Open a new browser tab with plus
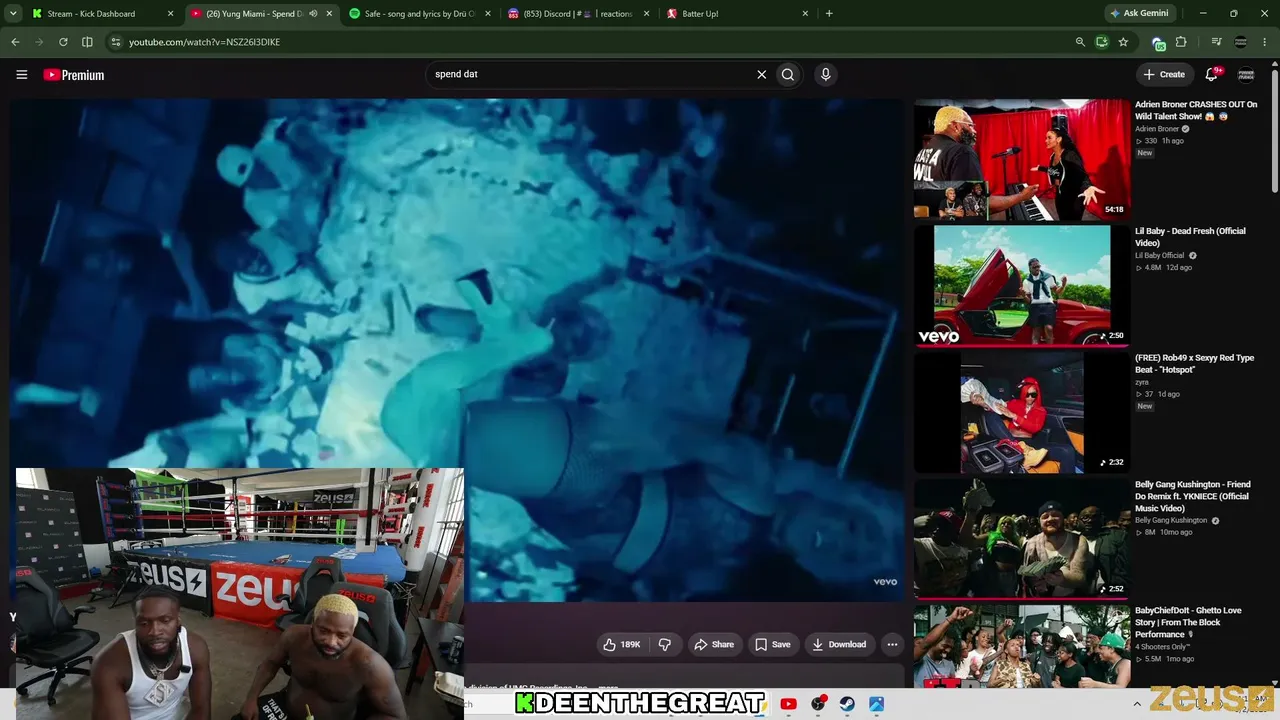Screen dimensions: 1280x720 829,14
